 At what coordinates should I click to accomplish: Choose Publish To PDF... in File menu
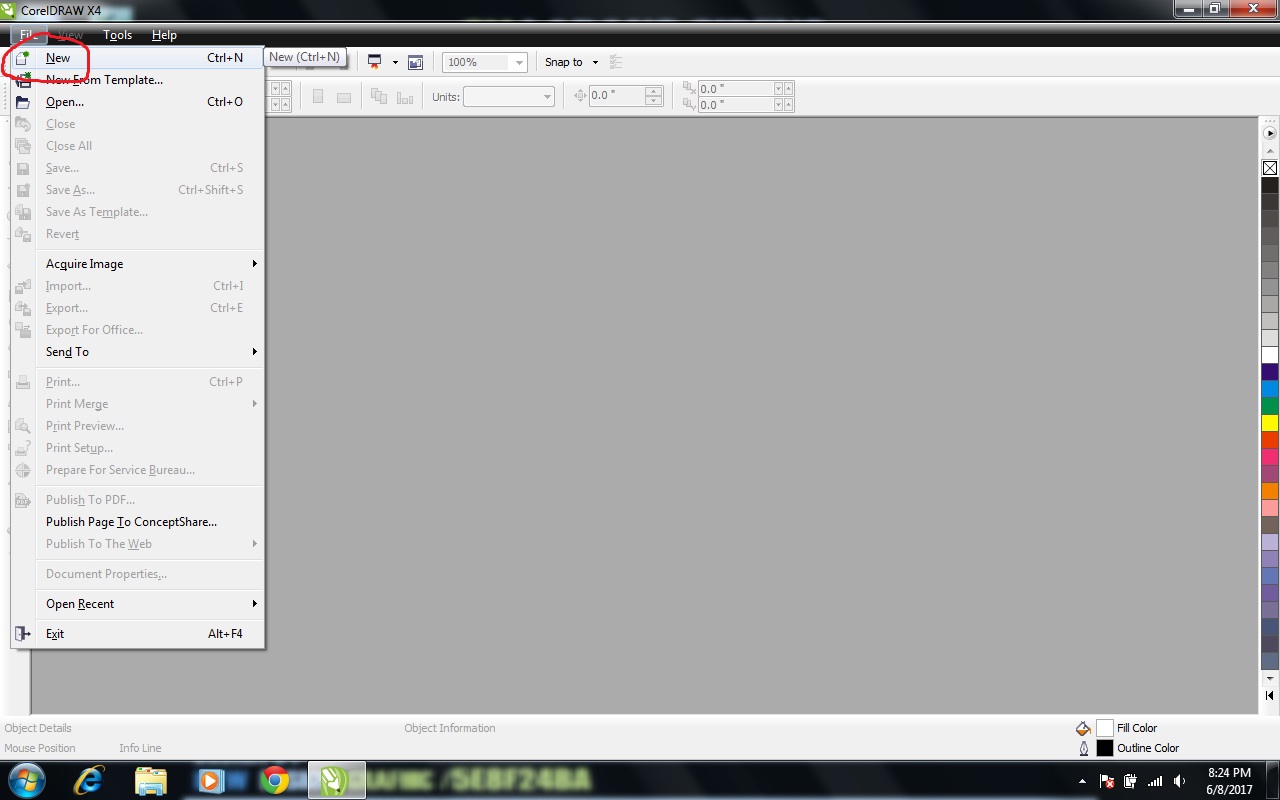137,500
